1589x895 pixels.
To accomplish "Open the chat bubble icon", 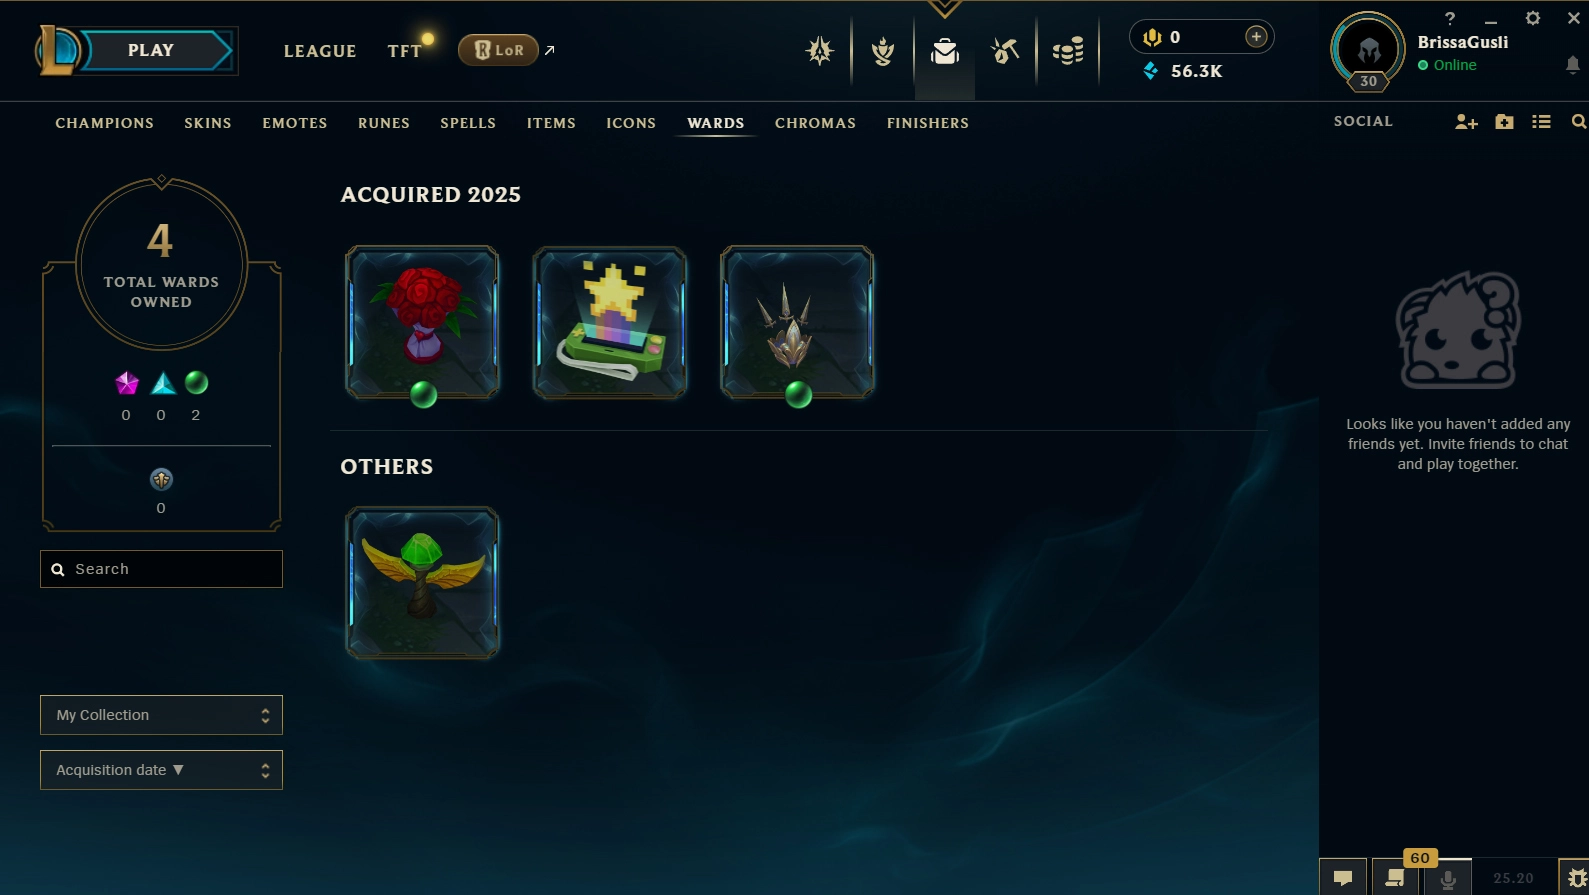I will tap(1343, 878).
